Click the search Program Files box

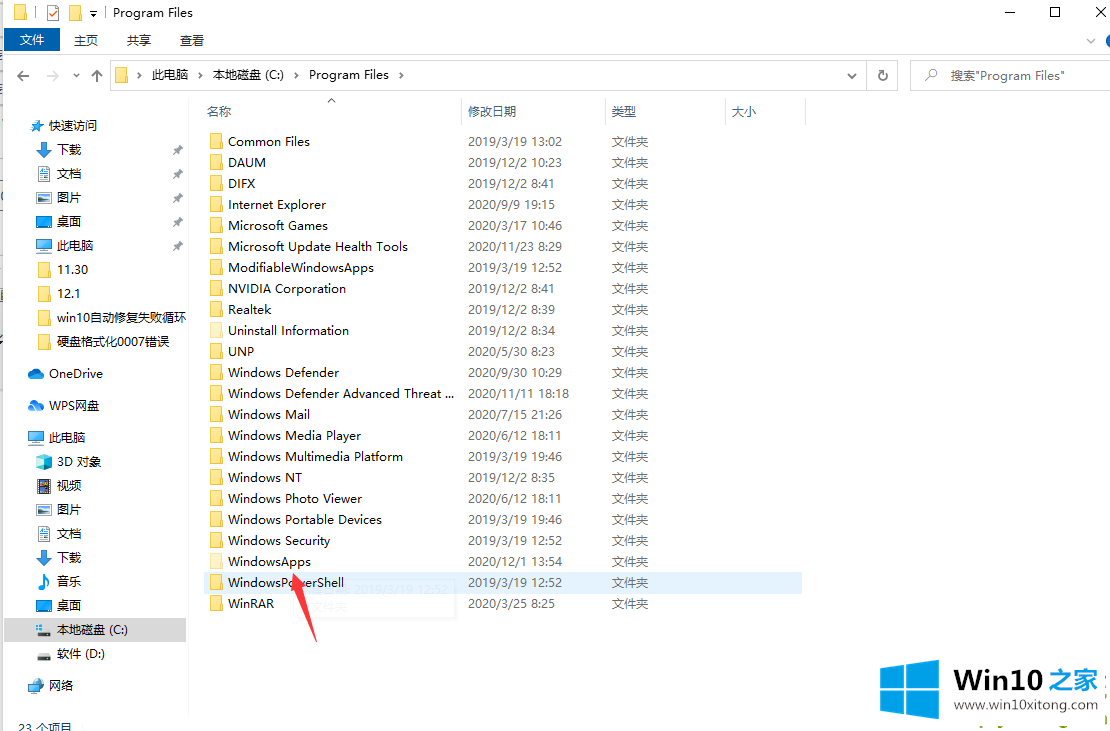1009,76
